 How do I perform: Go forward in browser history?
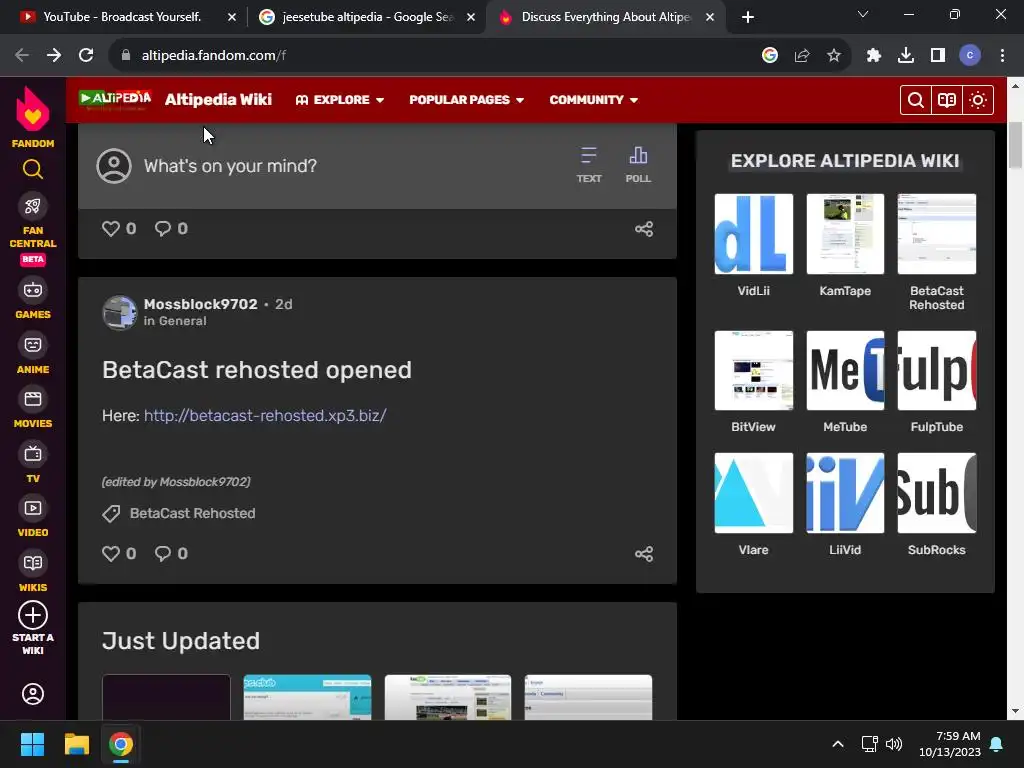tap(54, 56)
